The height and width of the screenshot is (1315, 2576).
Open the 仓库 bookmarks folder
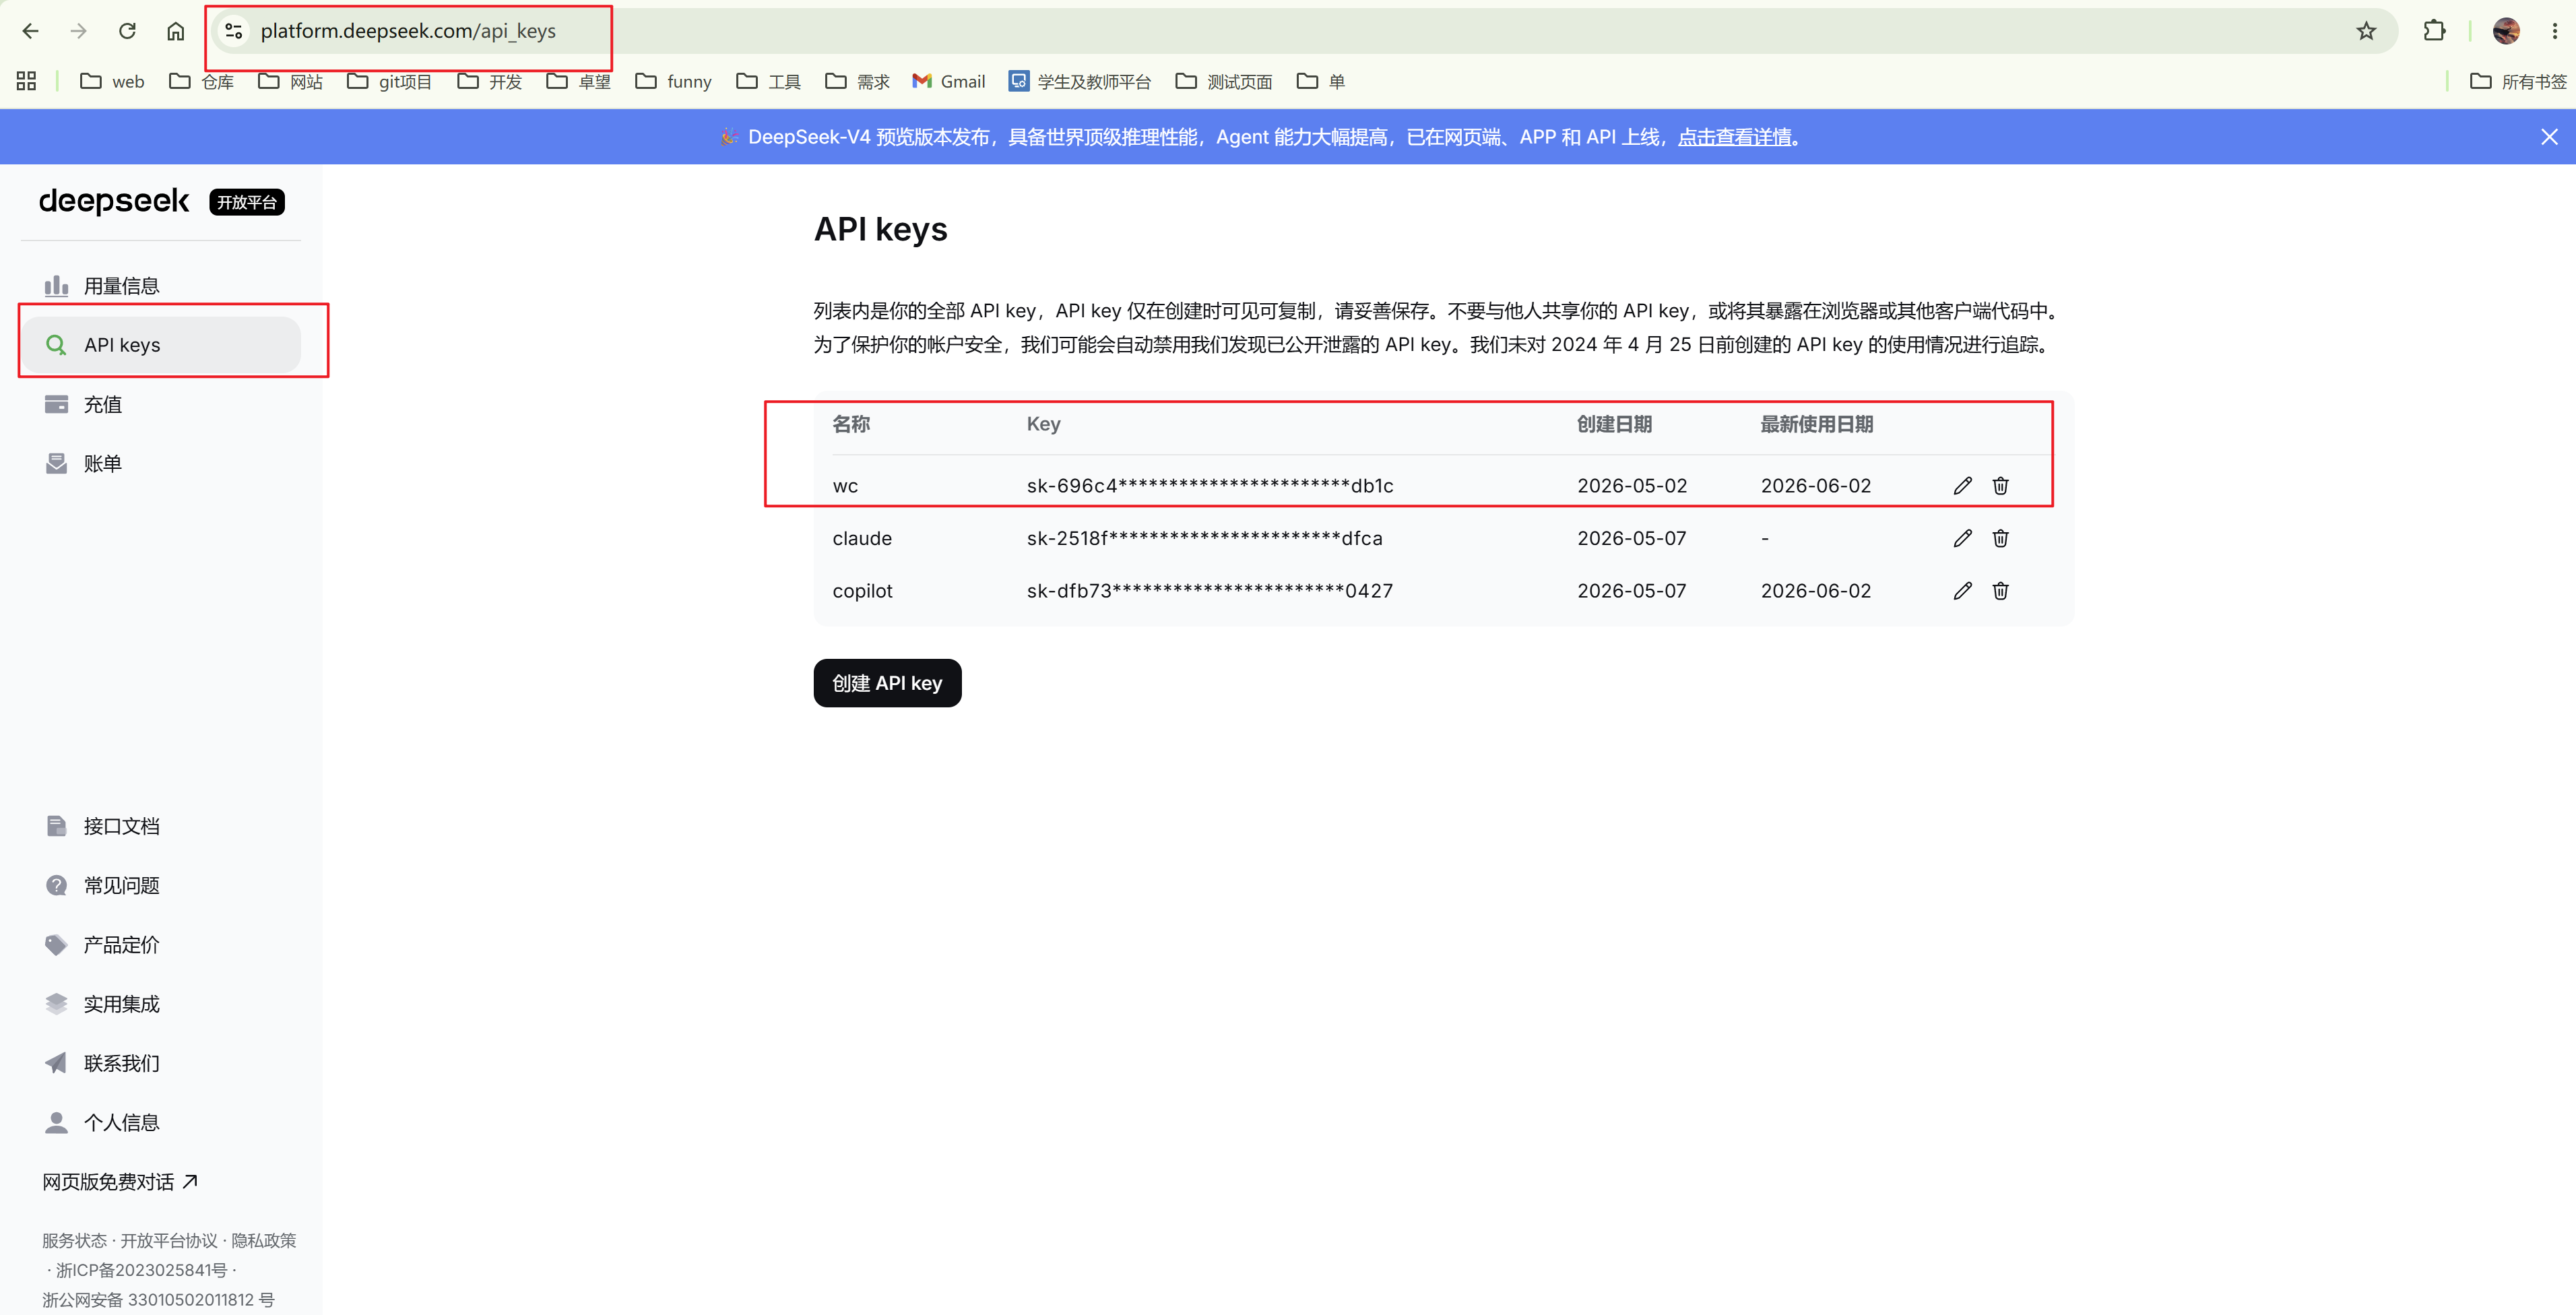202,81
